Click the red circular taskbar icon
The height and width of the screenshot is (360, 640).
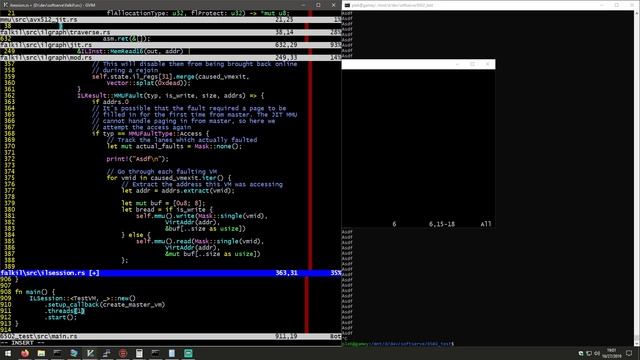coord(123,353)
